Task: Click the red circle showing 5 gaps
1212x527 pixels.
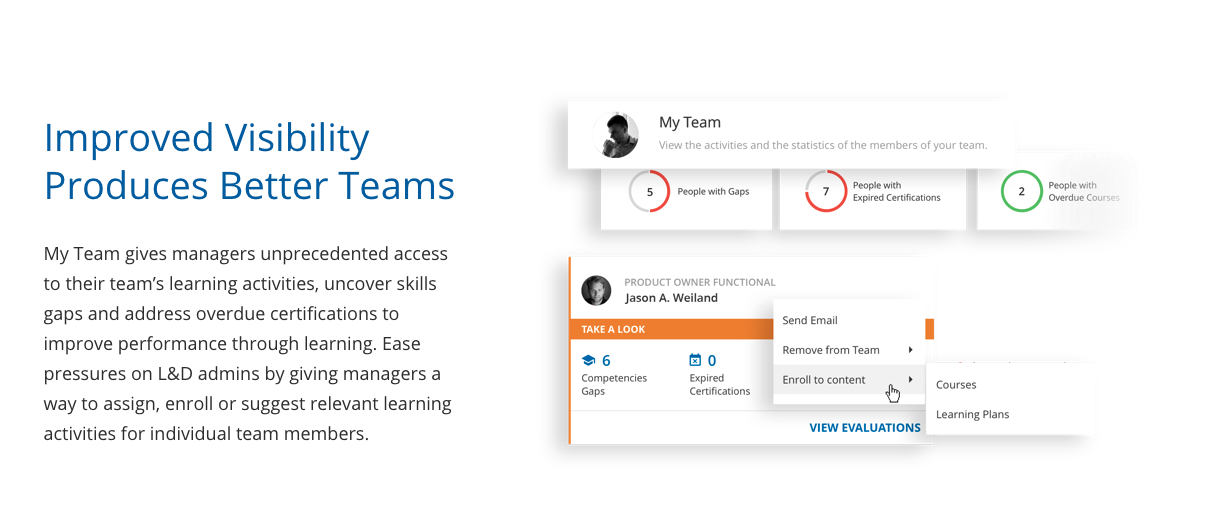Action: [649, 191]
